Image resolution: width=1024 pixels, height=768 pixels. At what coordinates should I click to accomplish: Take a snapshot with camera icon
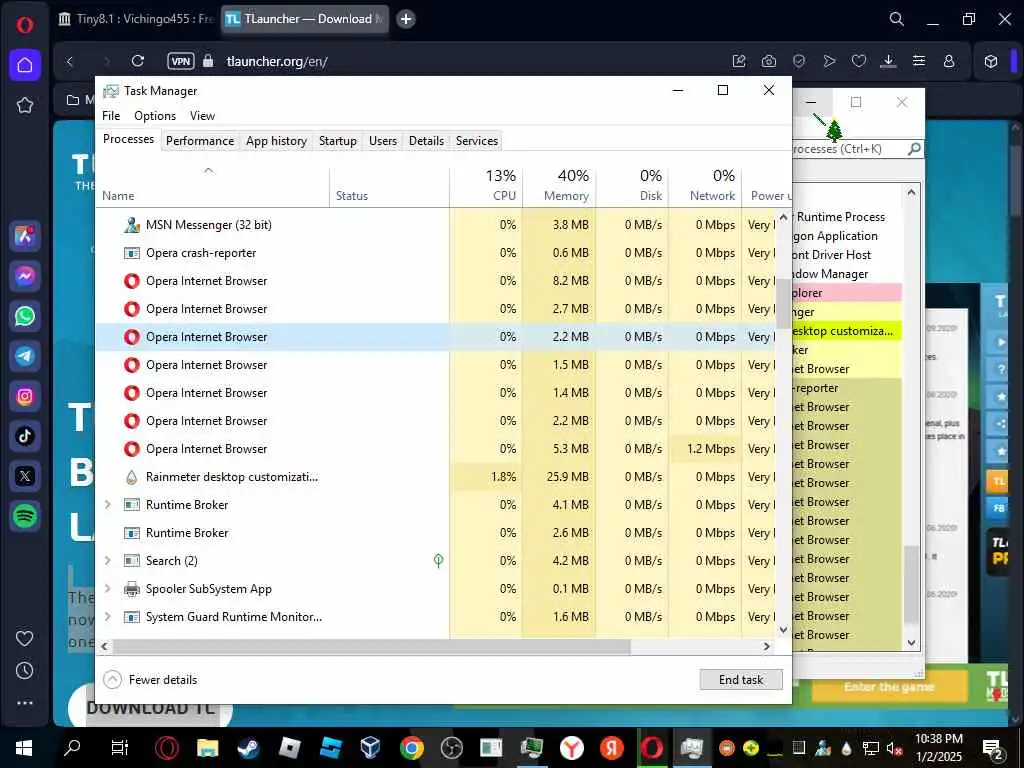click(769, 61)
